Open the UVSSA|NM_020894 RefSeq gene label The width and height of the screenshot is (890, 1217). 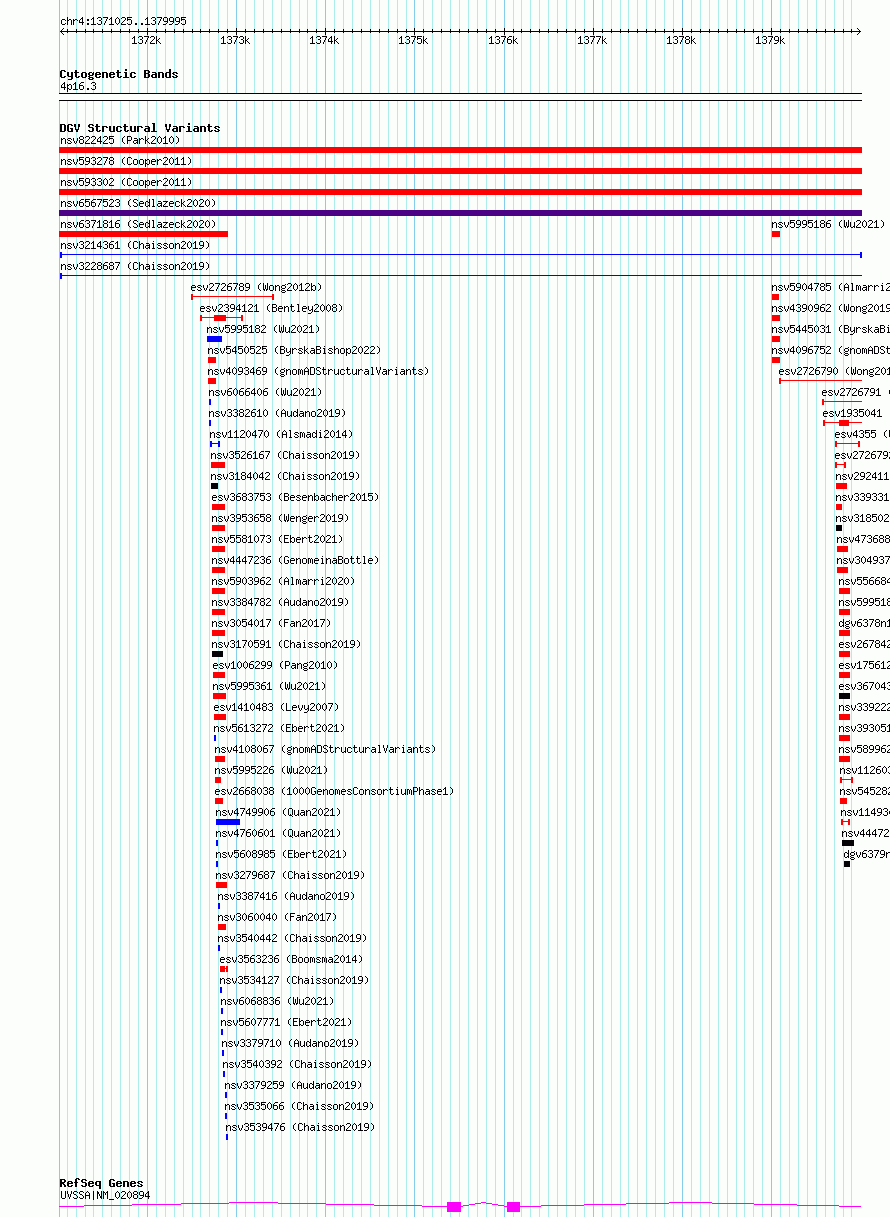click(105, 1195)
